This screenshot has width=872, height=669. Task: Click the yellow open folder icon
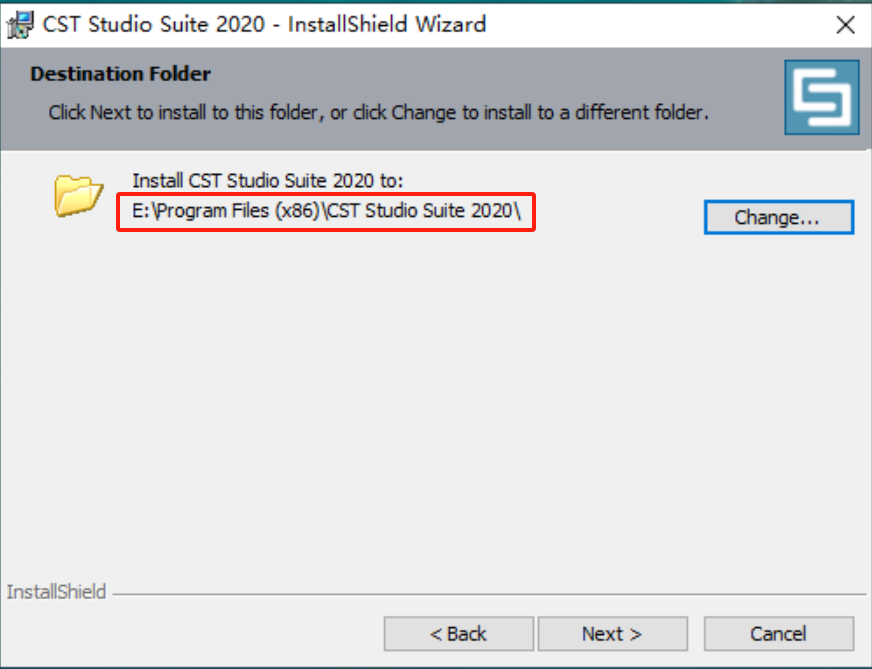point(78,195)
